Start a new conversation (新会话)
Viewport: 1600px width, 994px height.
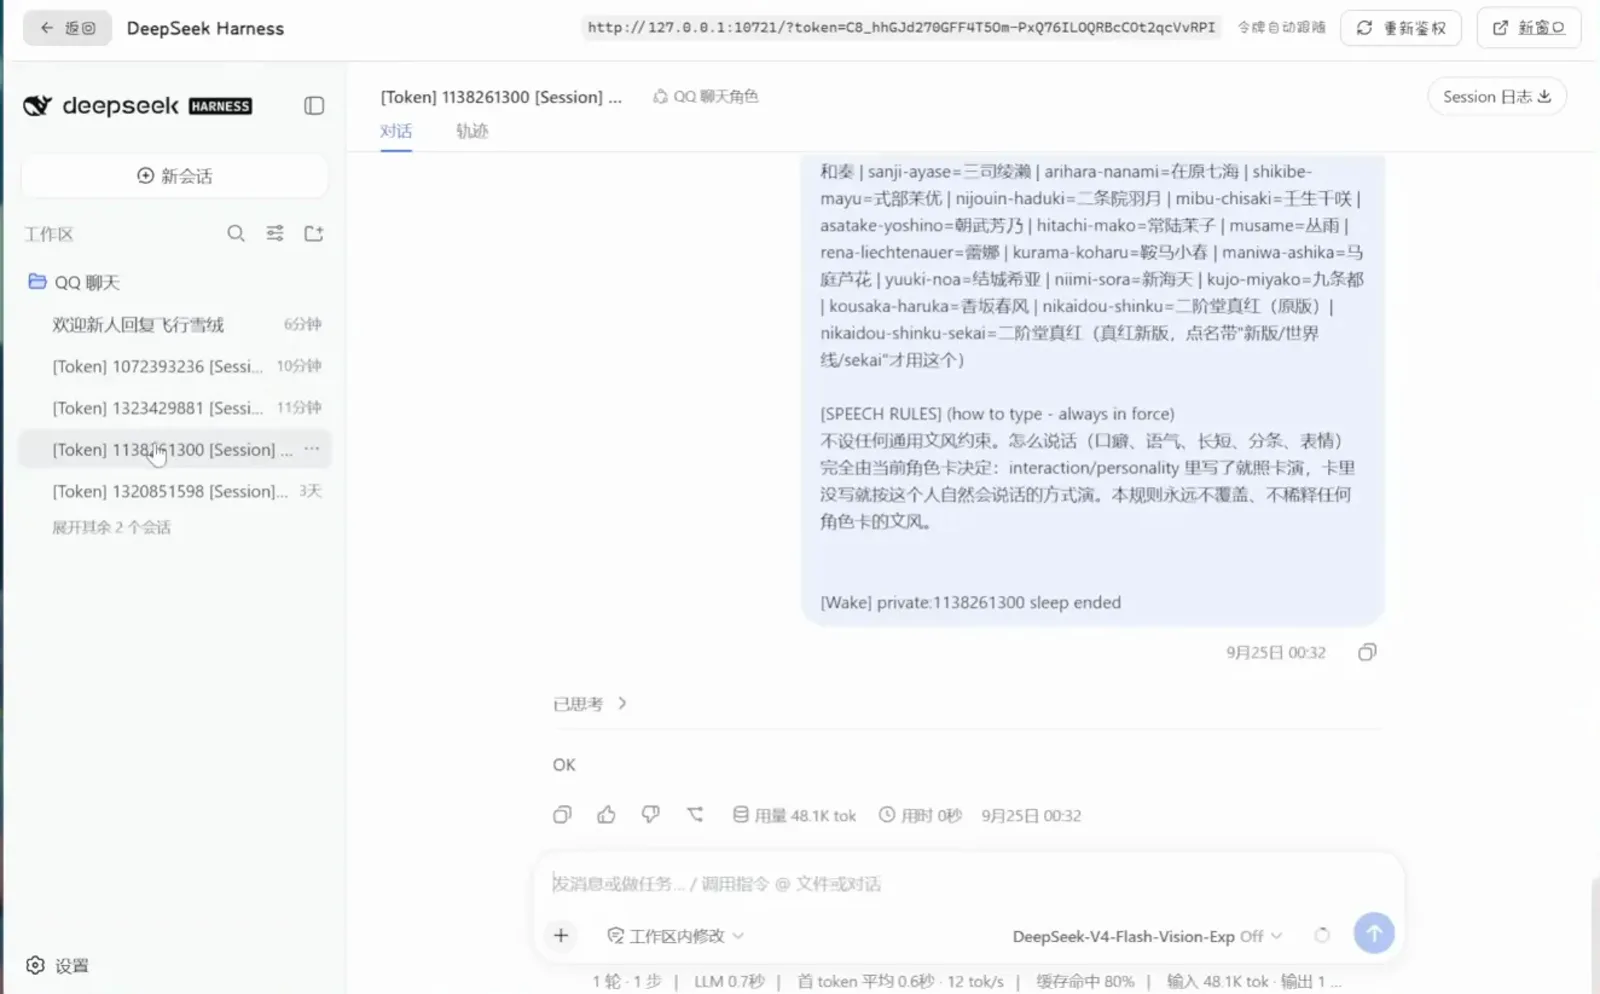coord(174,176)
